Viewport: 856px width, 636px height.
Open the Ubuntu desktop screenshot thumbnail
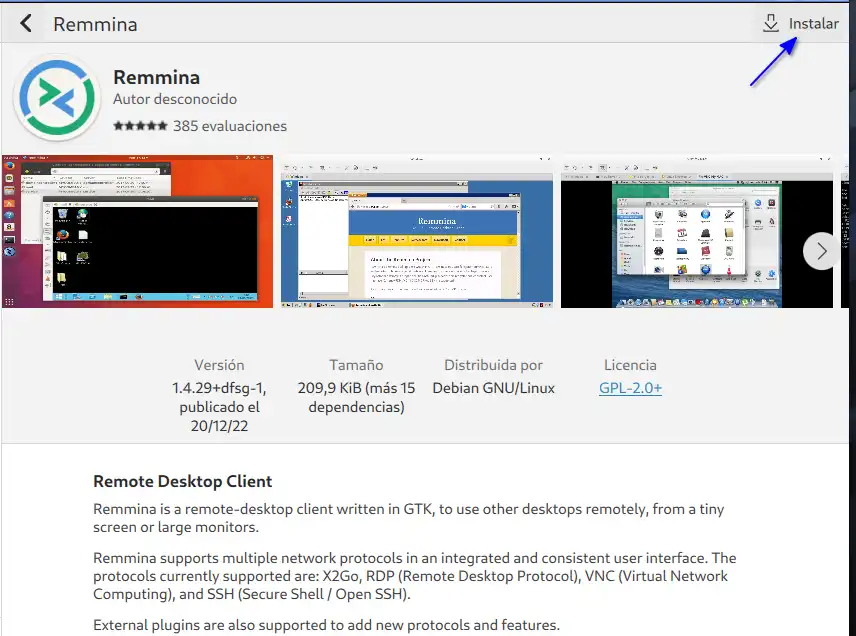tap(137, 231)
